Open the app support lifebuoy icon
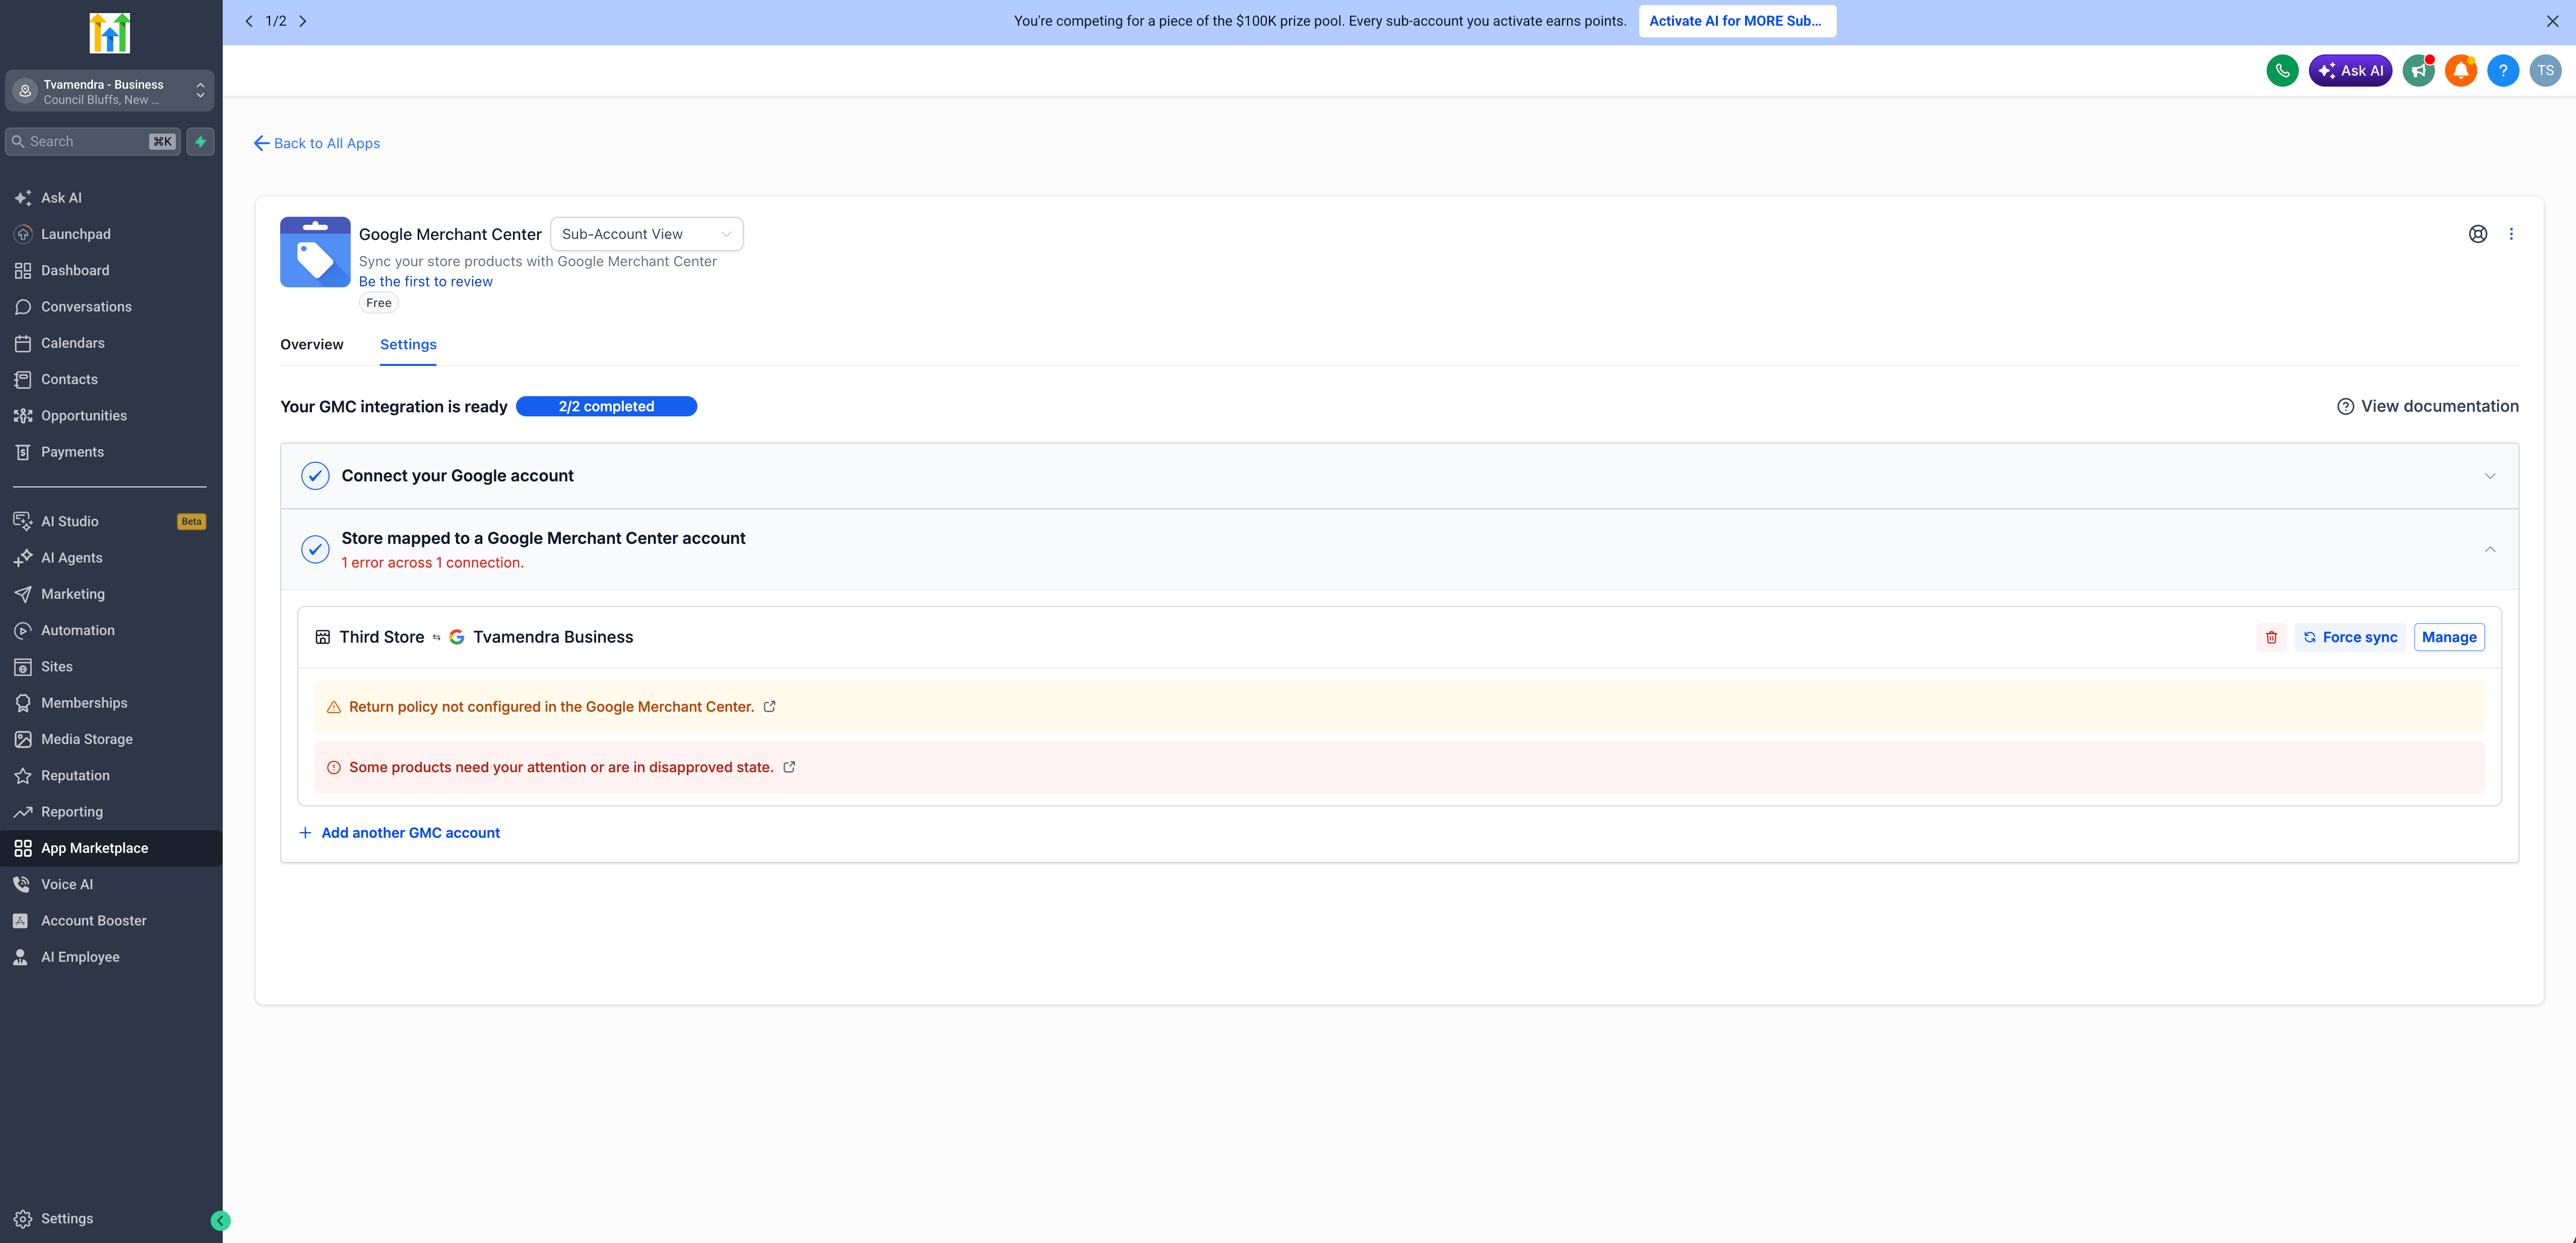Image resolution: width=2576 pixels, height=1243 pixels. 2477,234
